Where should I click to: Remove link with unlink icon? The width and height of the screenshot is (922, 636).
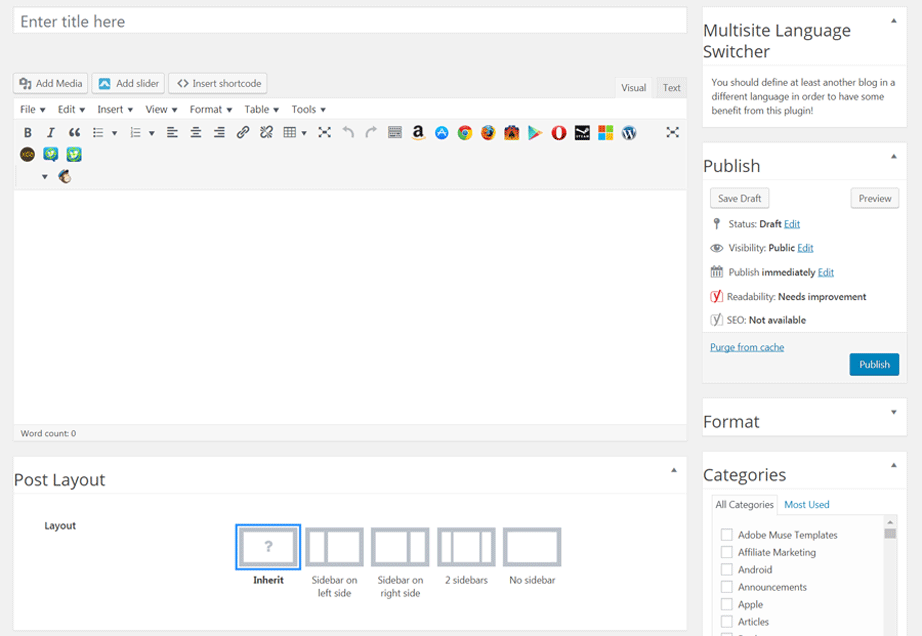click(x=266, y=133)
